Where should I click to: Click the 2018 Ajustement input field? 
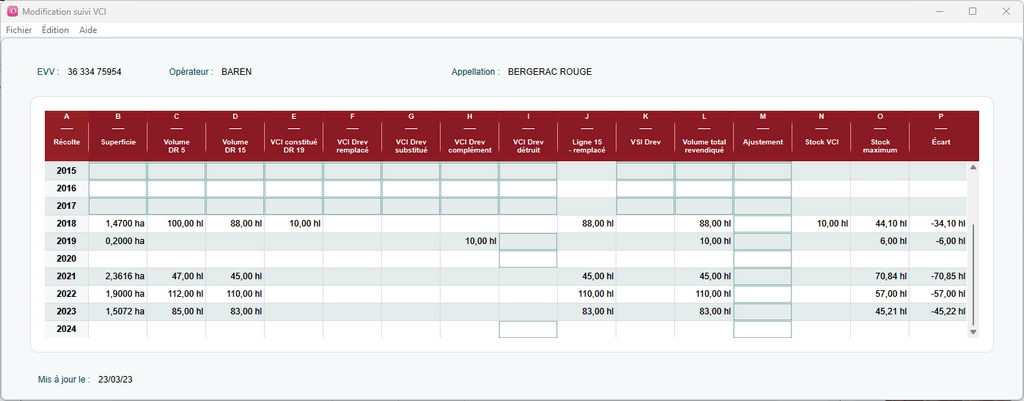[x=762, y=224]
